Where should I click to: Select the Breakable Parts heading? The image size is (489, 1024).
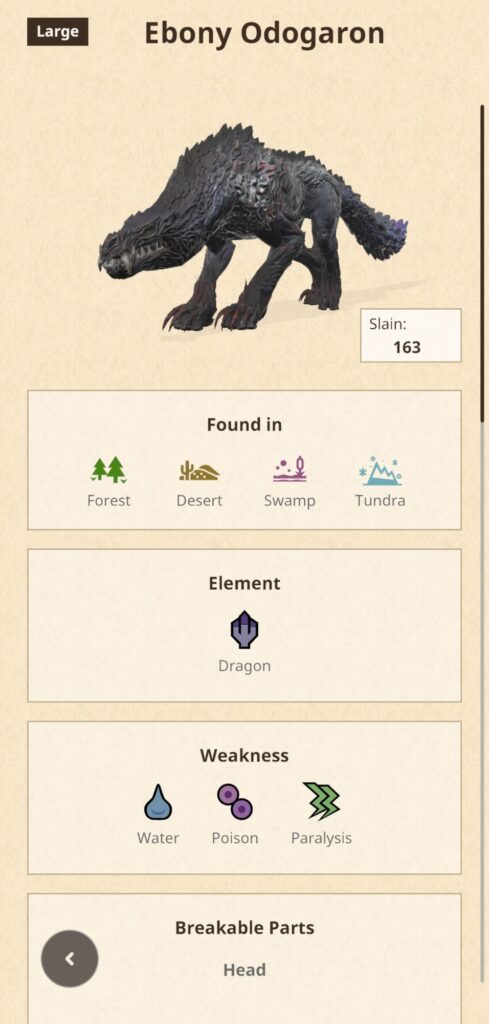pos(244,927)
